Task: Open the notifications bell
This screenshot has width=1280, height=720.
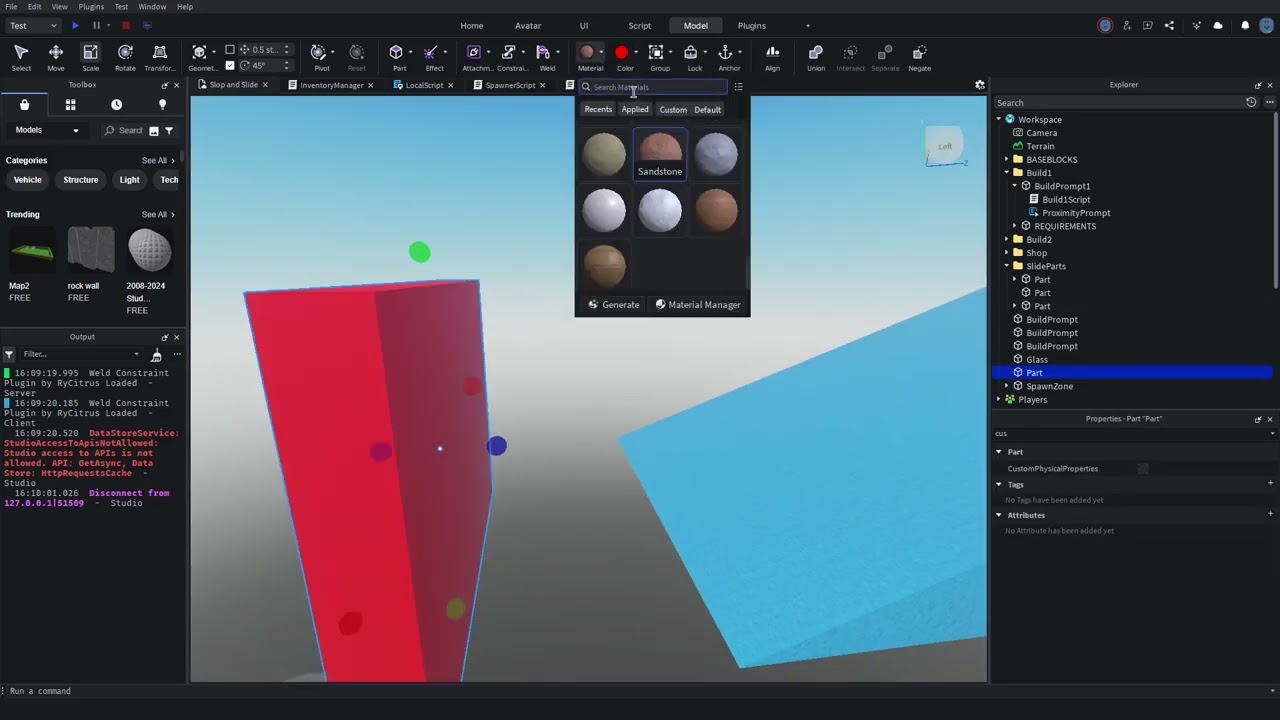Action: [x=1245, y=25]
